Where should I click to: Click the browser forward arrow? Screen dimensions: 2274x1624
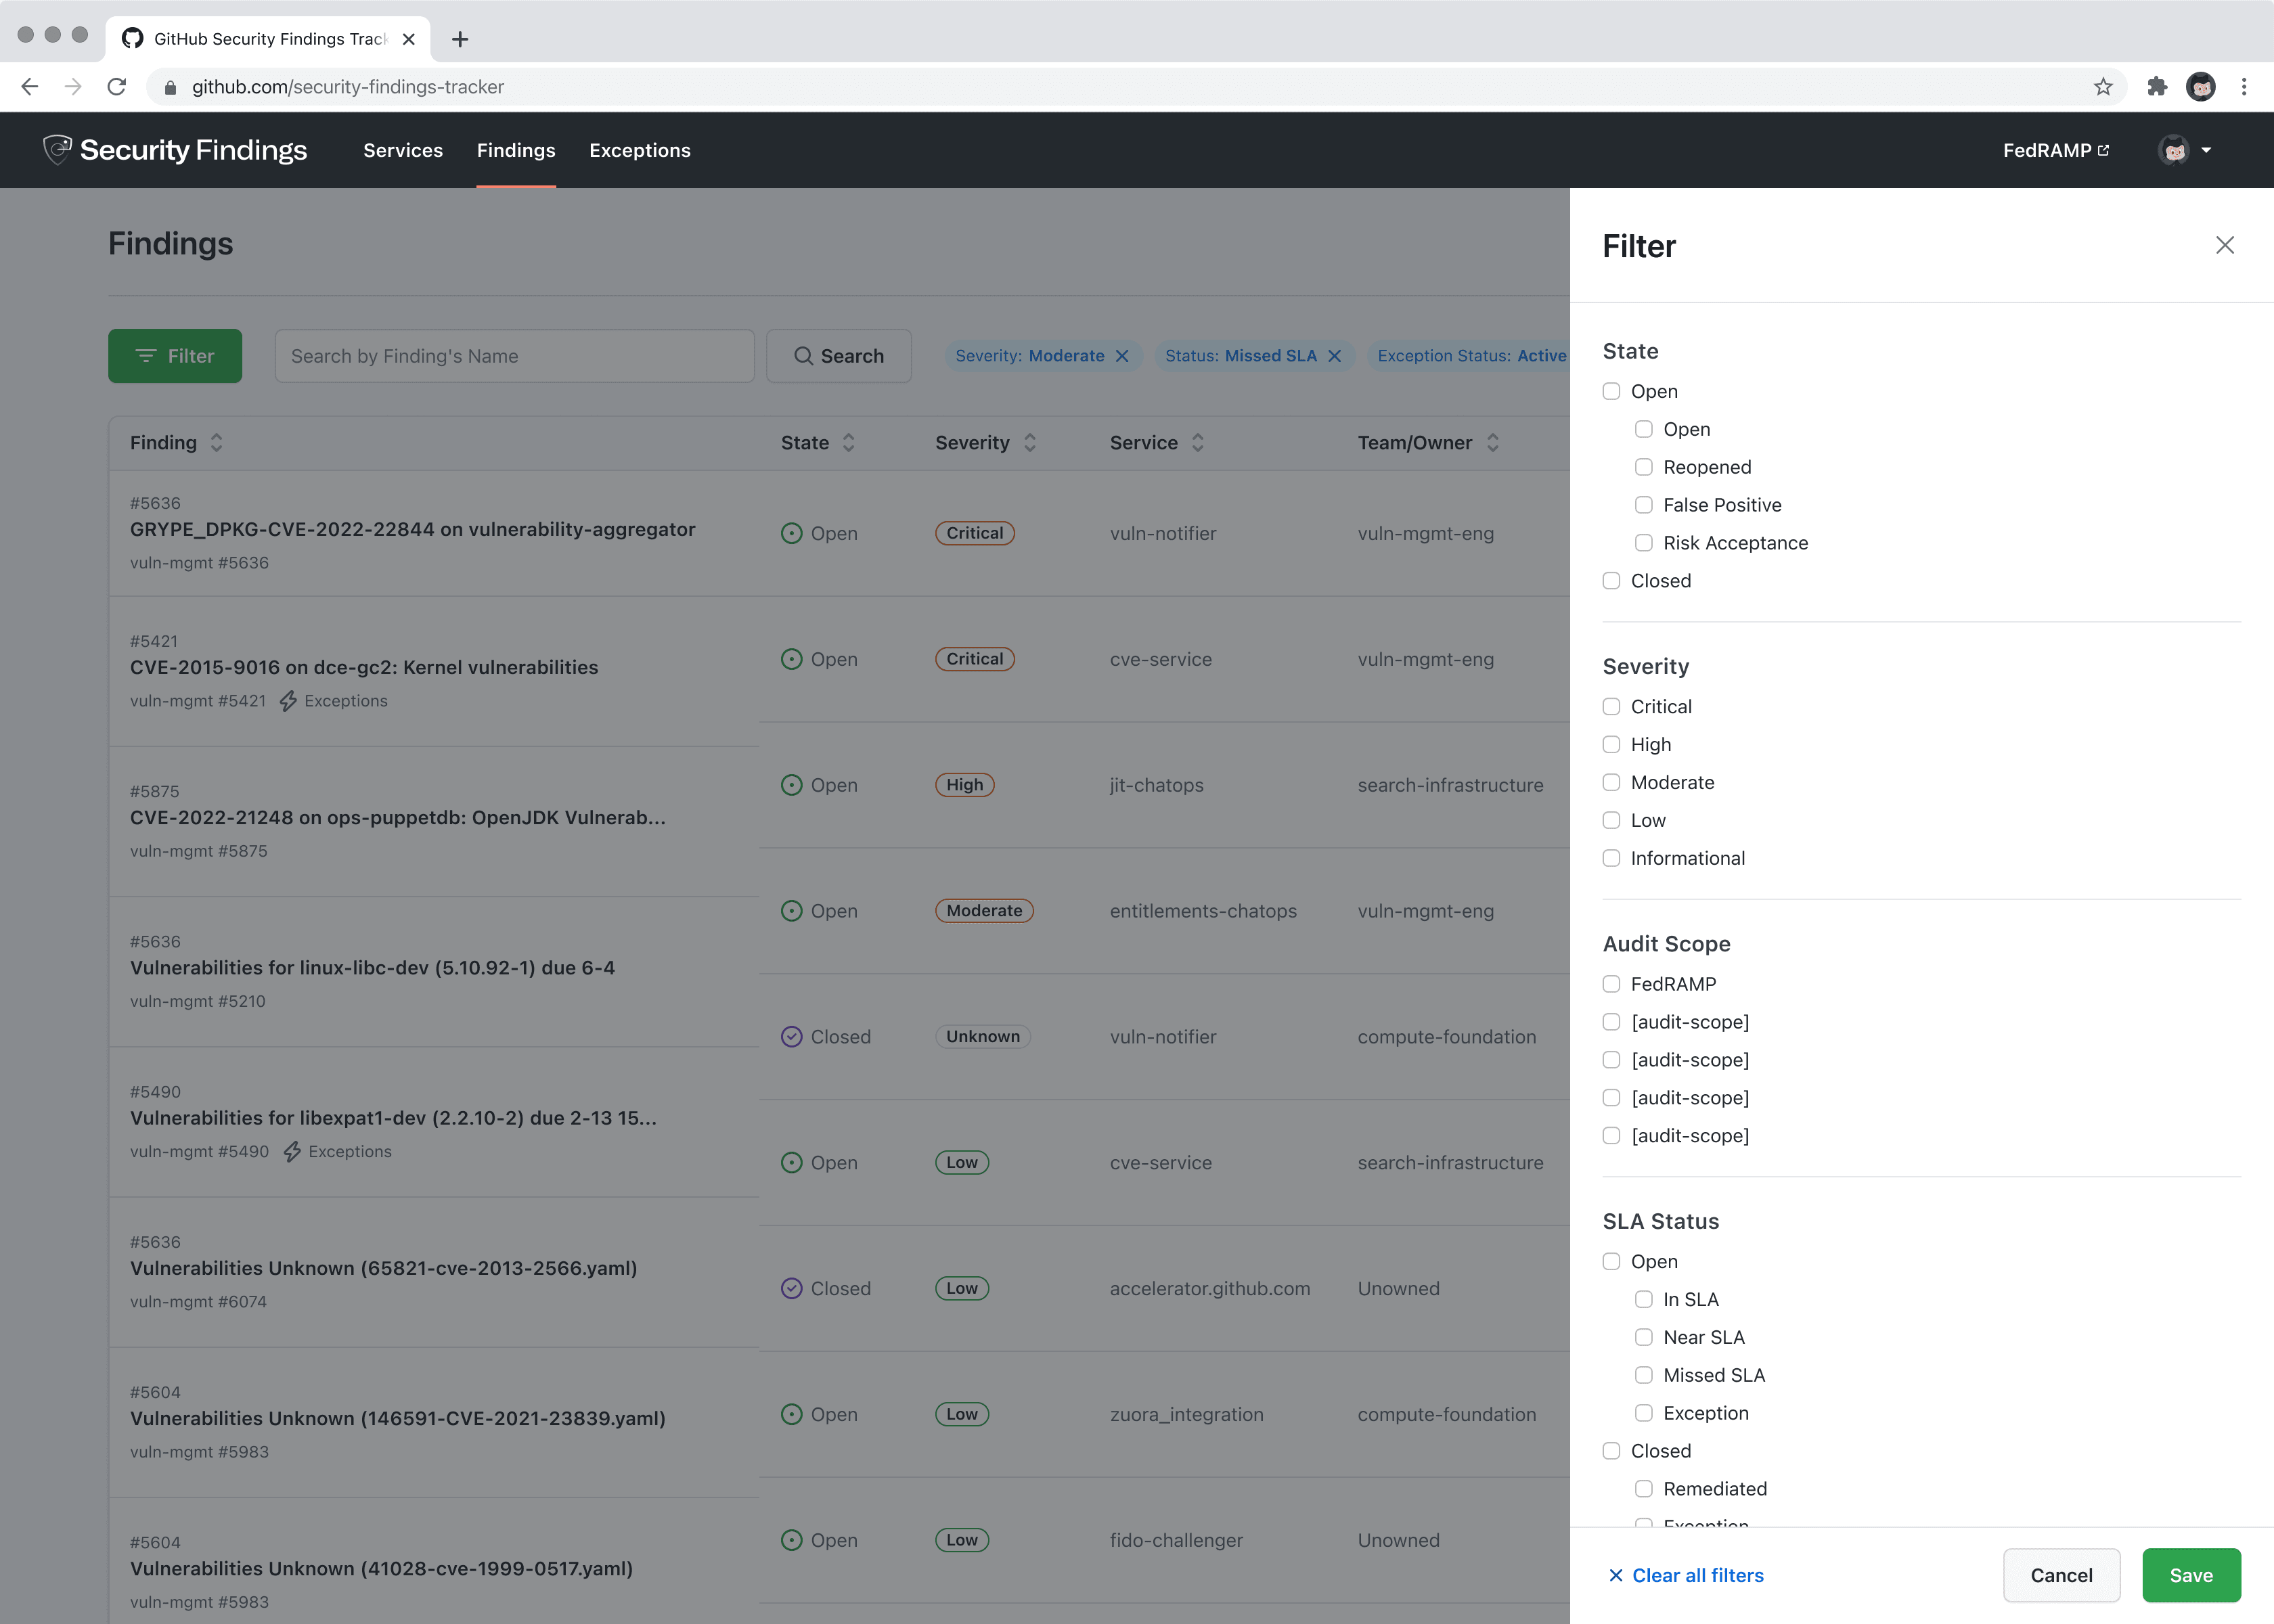[73, 87]
